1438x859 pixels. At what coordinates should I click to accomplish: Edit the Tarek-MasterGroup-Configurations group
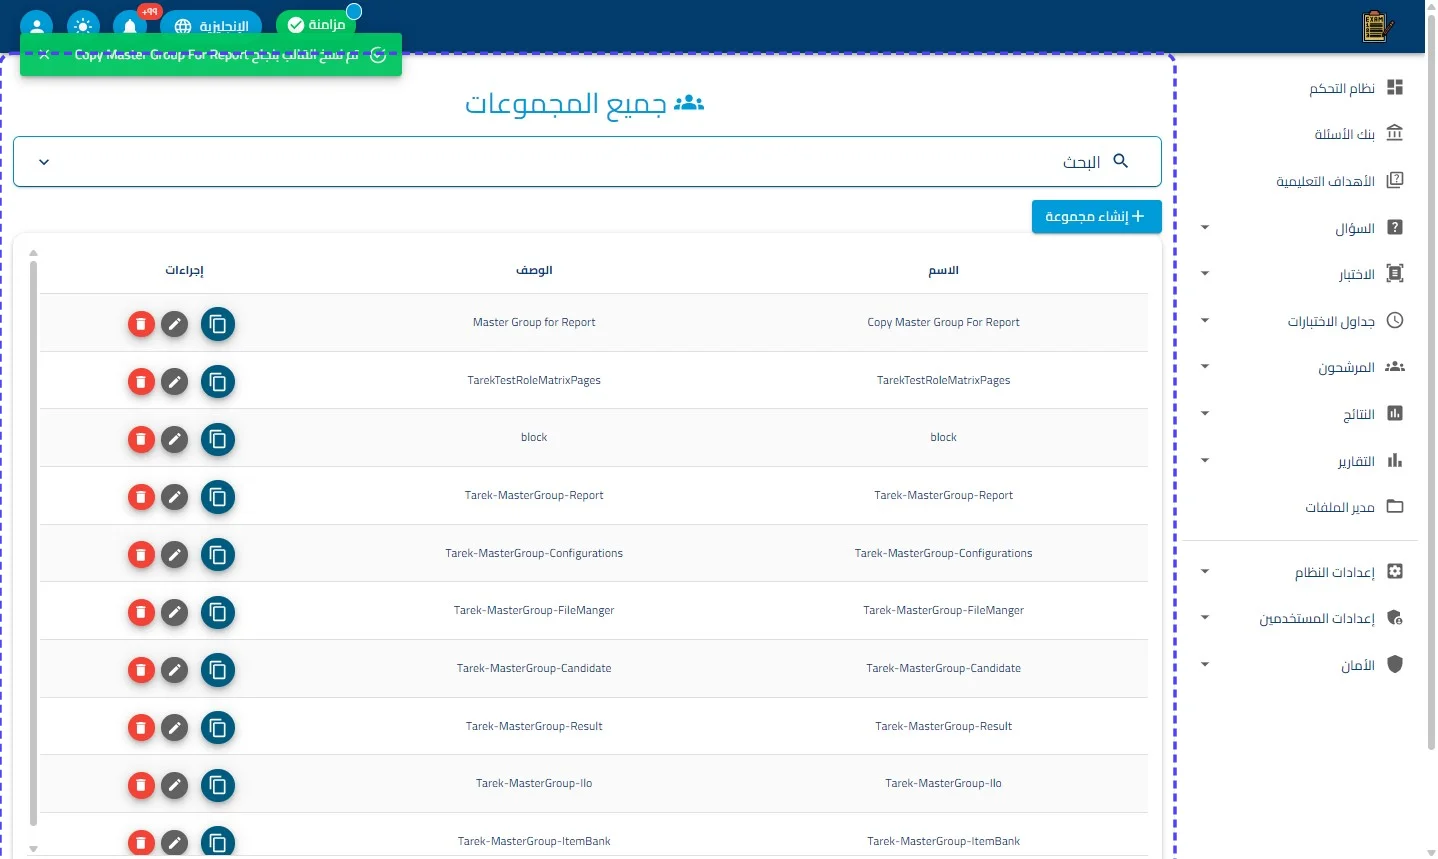click(x=175, y=555)
